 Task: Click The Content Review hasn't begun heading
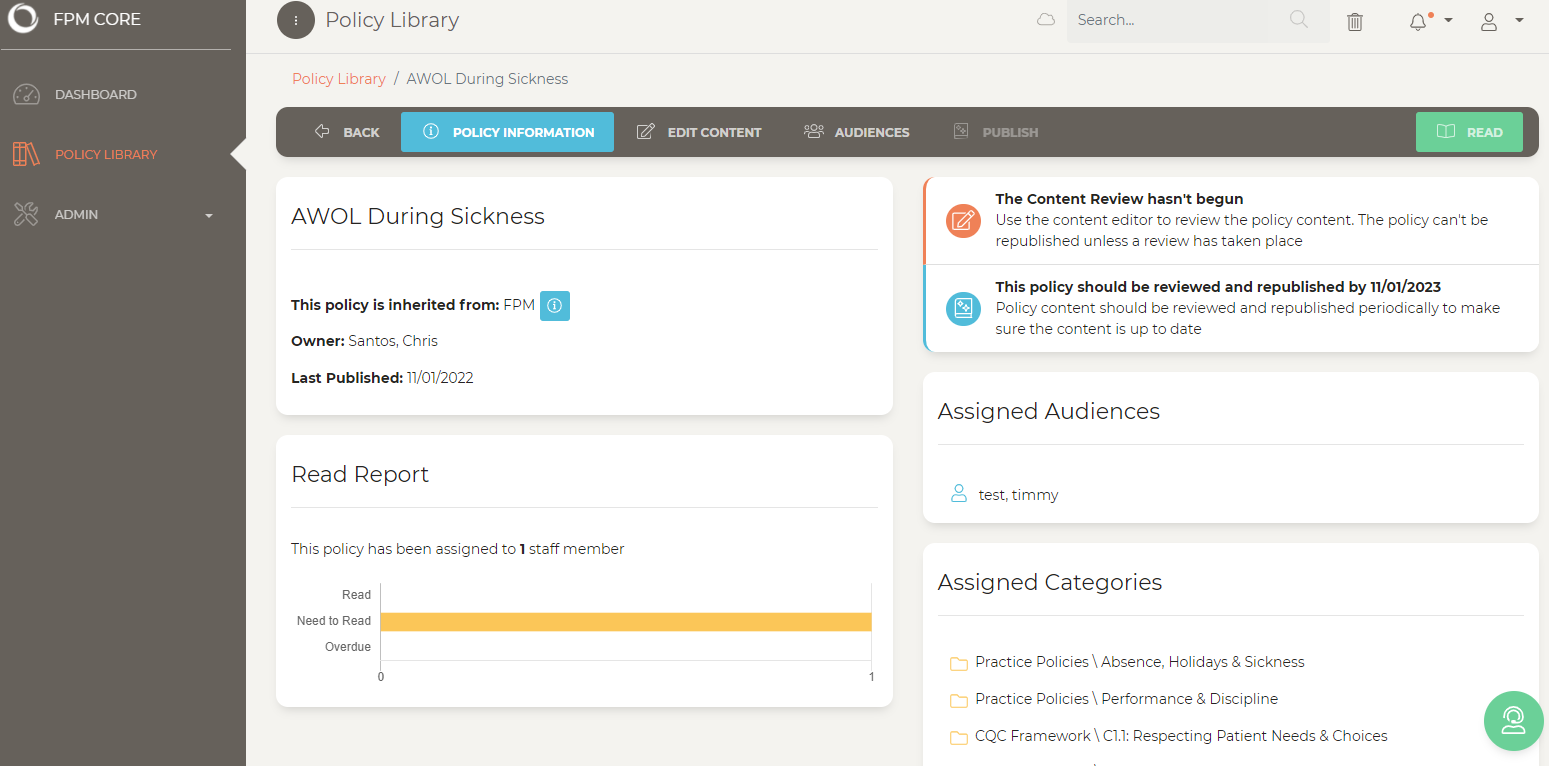pyautogui.click(x=1119, y=199)
